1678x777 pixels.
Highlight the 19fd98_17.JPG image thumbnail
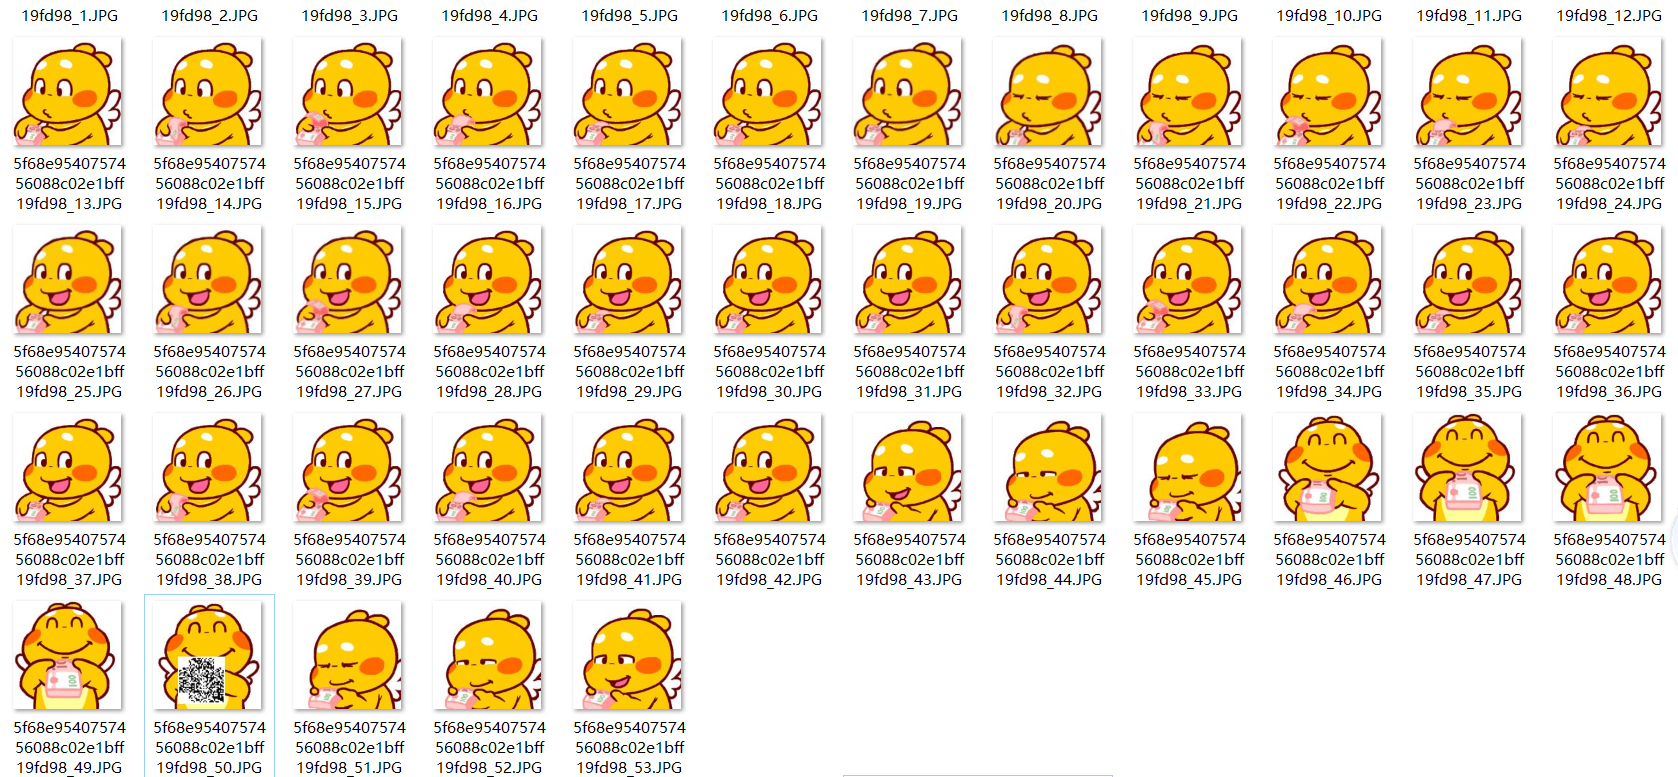[x=628, y=92]
